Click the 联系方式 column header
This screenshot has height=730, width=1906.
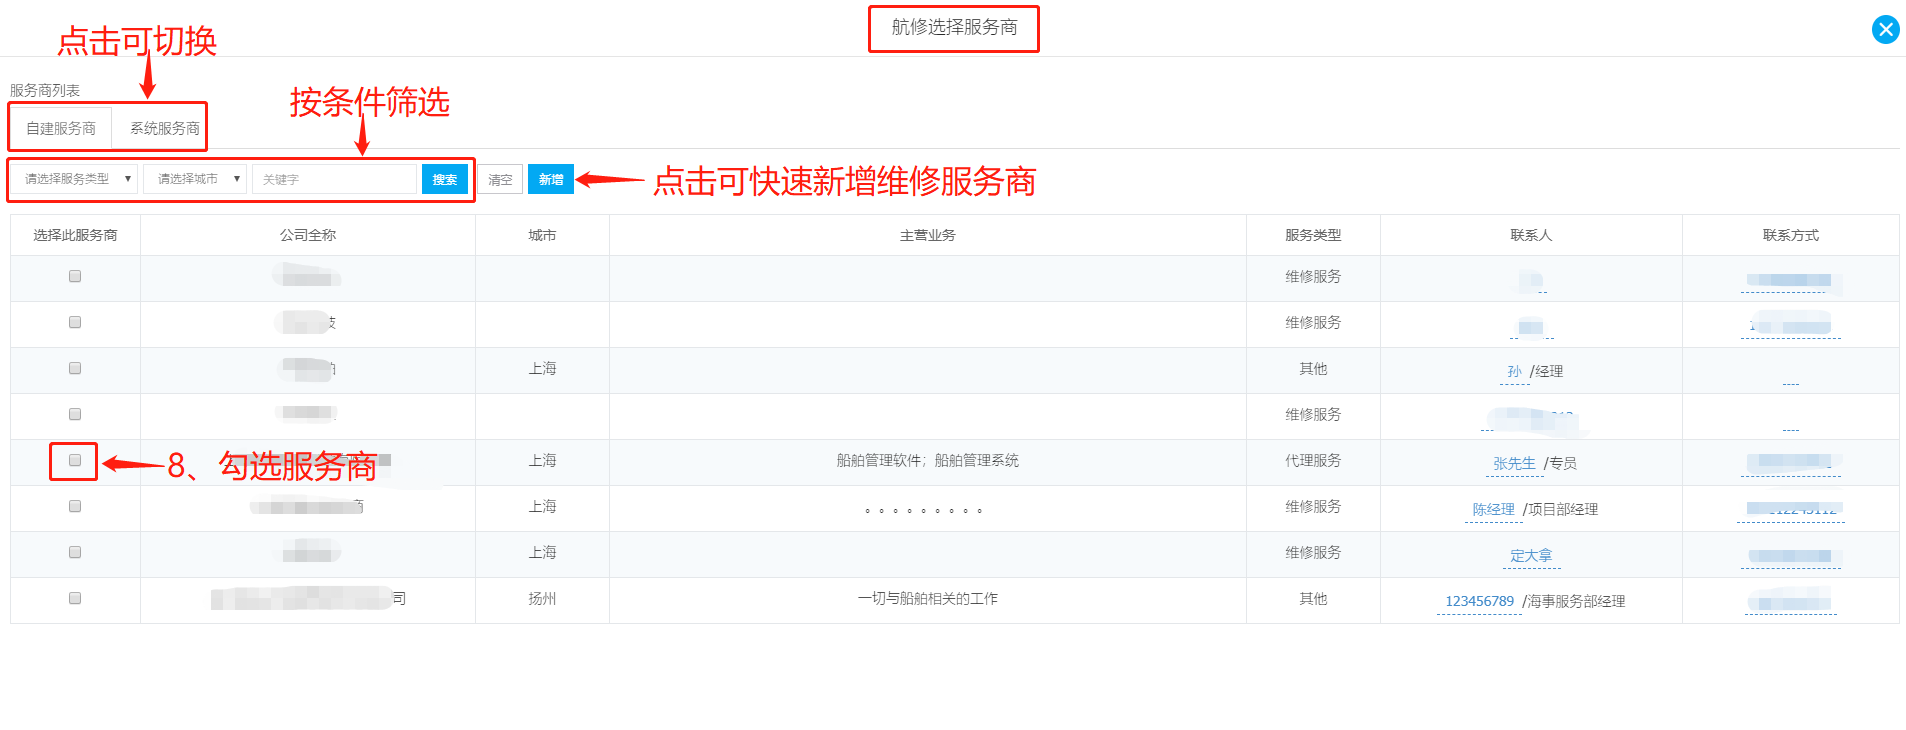pos(1791,235)
